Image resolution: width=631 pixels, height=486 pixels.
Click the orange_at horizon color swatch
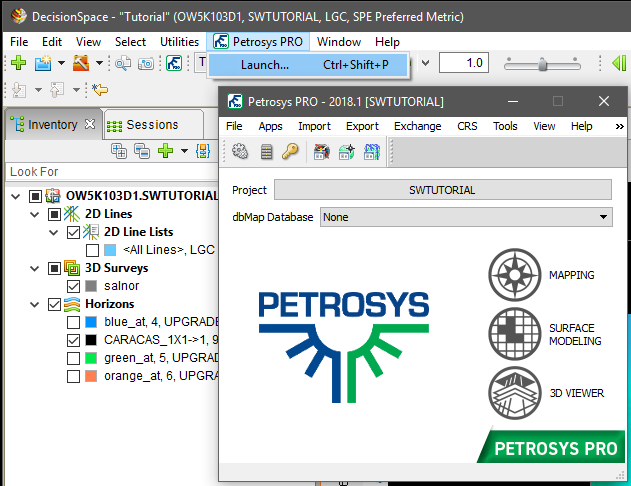click(92, 376)
